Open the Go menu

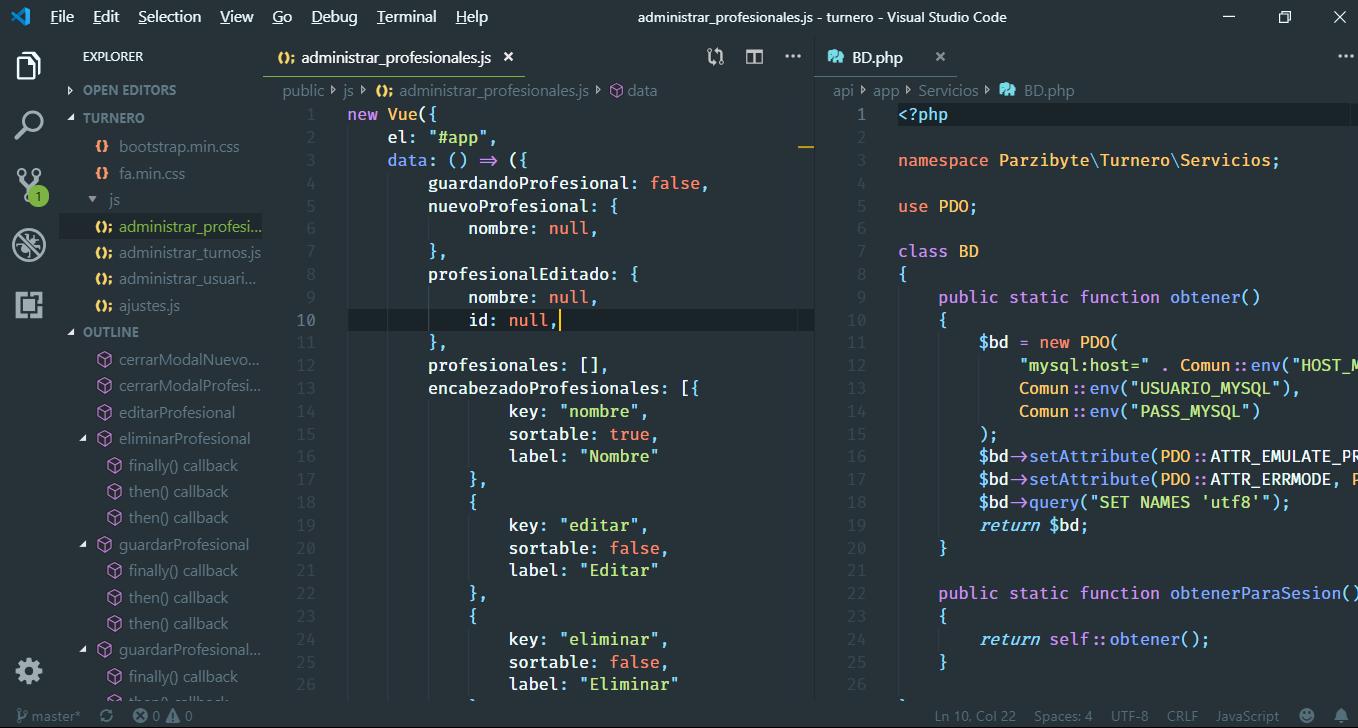click(x=283, y=16)
